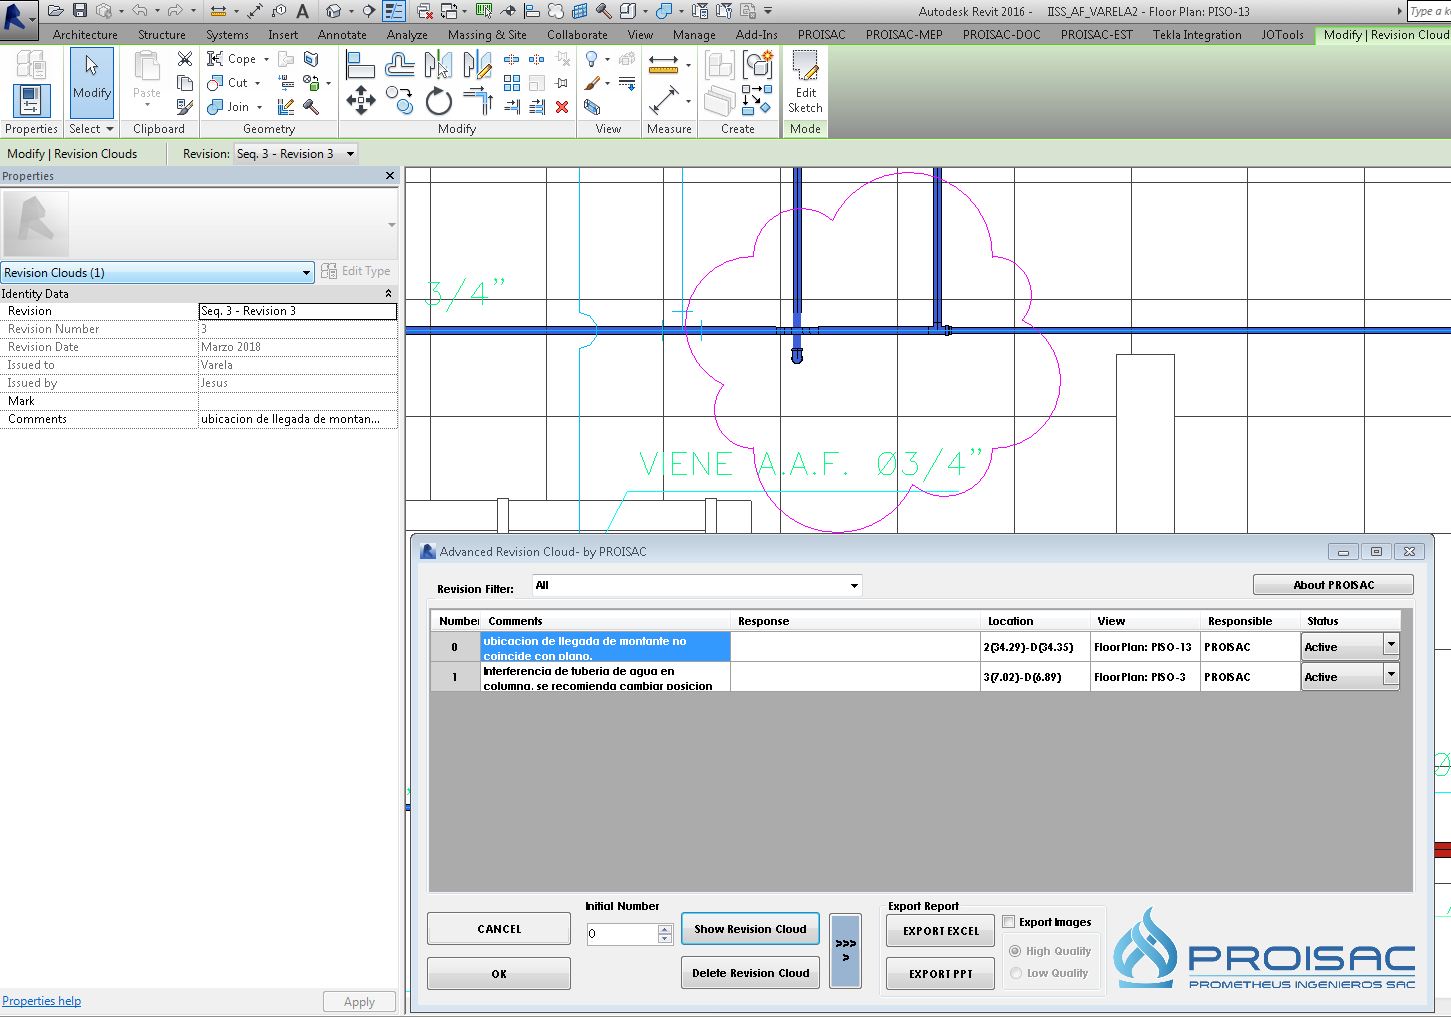Viewport: 1451px width, 1017px height.
Task: Click the Show Revision Cloud button
Action: 750,928
